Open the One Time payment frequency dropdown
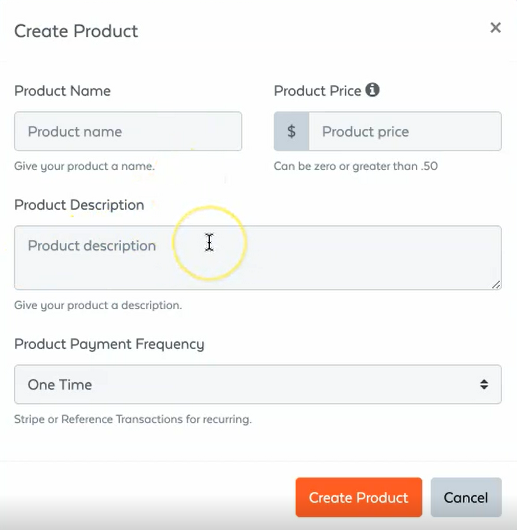517x530 pixels. (x=258, y=384)
